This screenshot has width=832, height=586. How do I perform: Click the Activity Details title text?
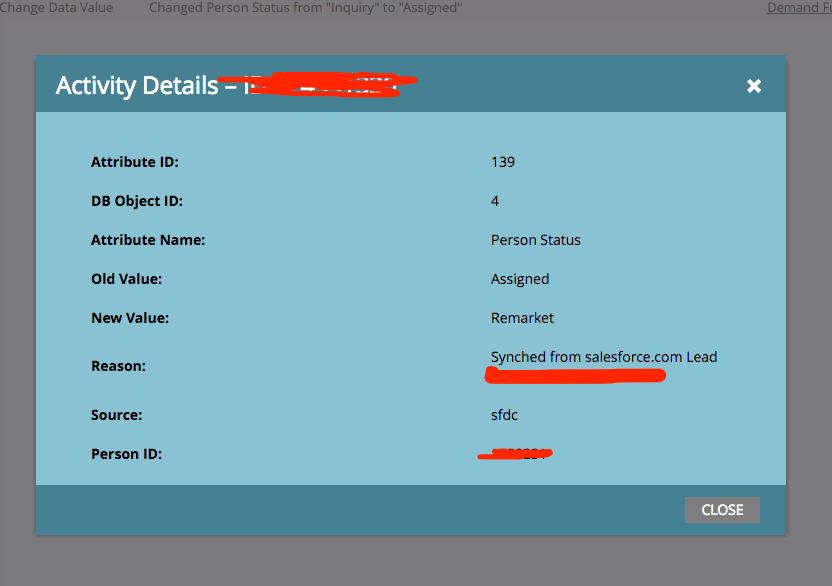tap(136, 86)
